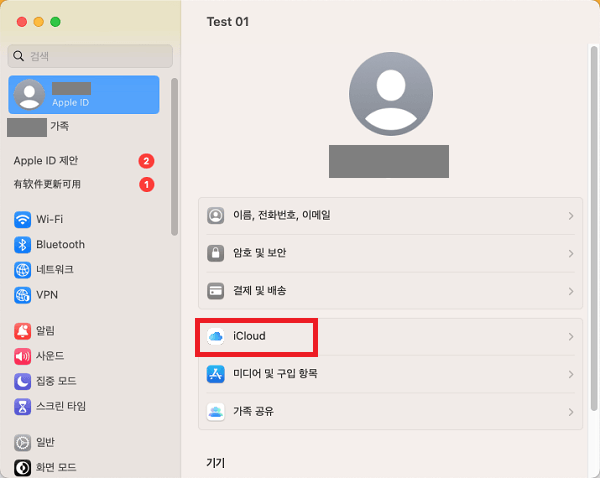
Task: Click the search magnifier icon
Action: (18, 56)
